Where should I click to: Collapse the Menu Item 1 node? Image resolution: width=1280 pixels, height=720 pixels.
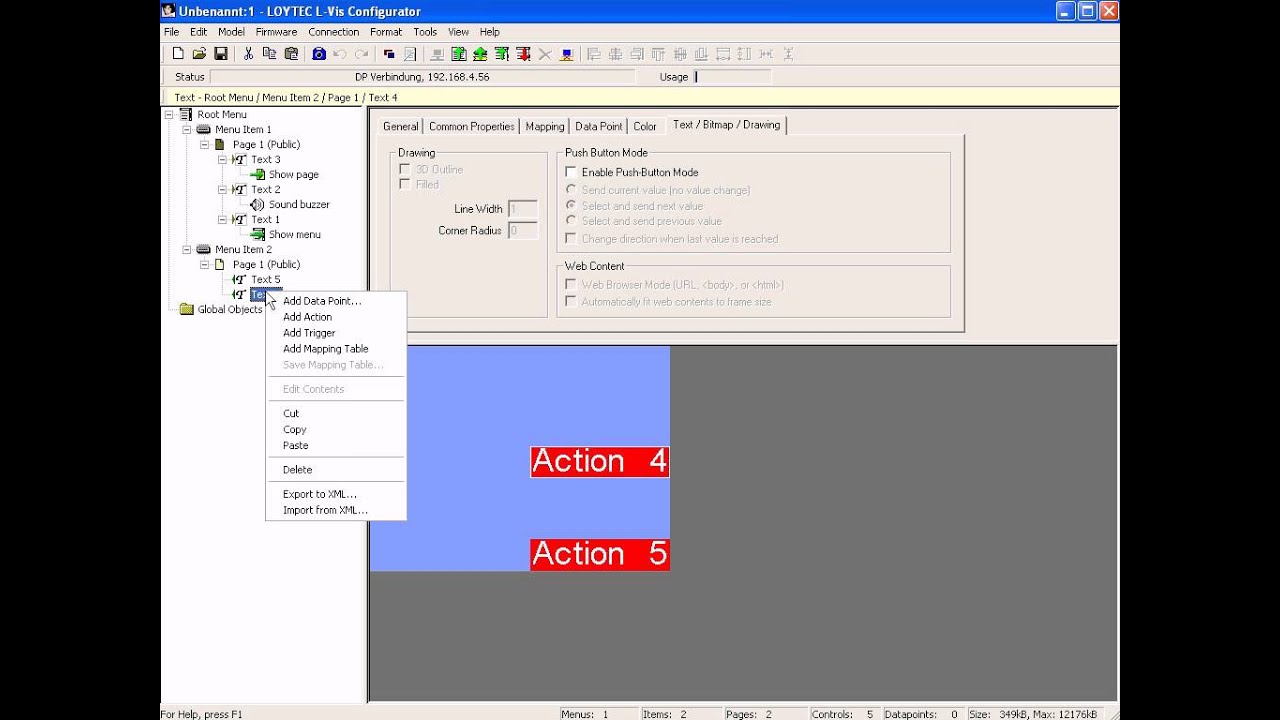[x=187, y=129]
